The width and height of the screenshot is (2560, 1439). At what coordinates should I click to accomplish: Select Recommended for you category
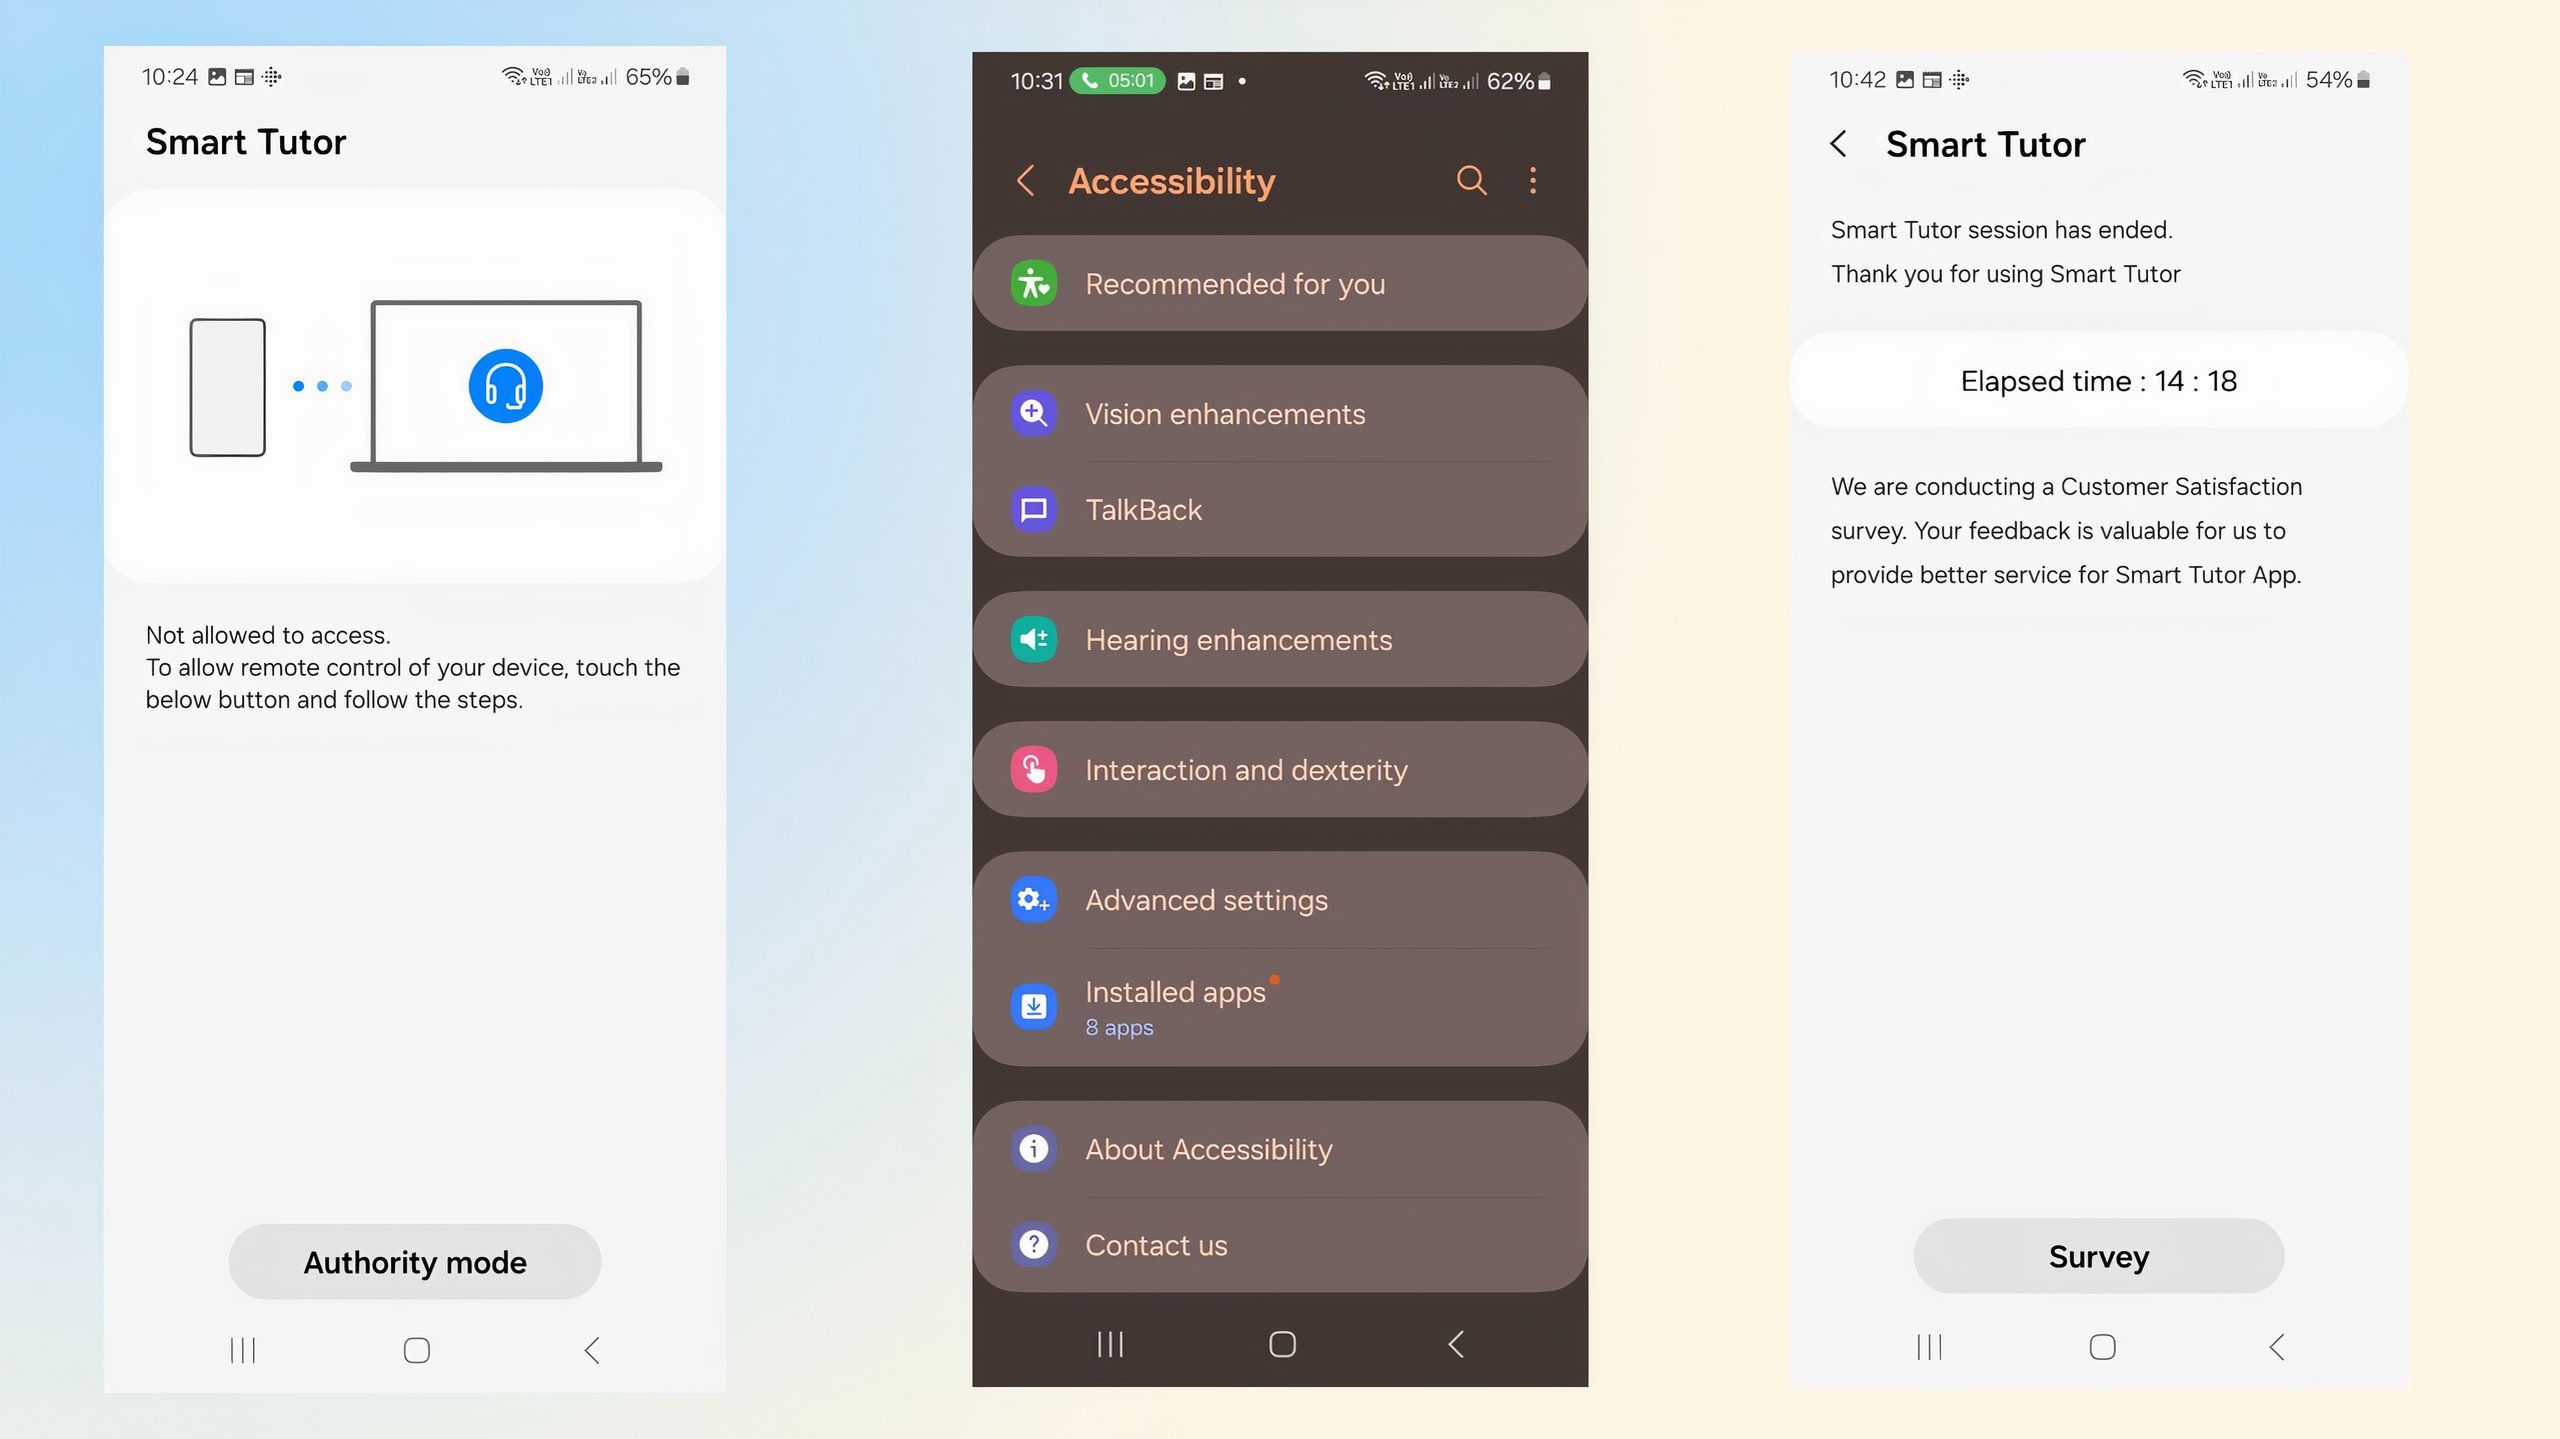coord(1280,283)
